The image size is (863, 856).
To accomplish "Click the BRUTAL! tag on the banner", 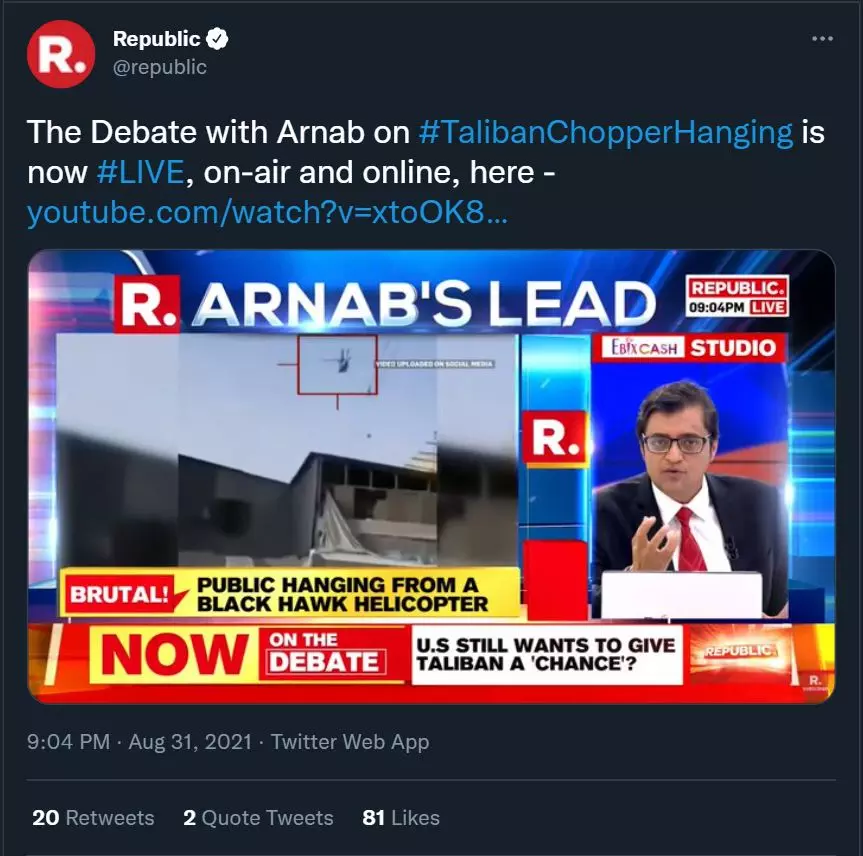I will pyautogui.click(x=119, y=594).
